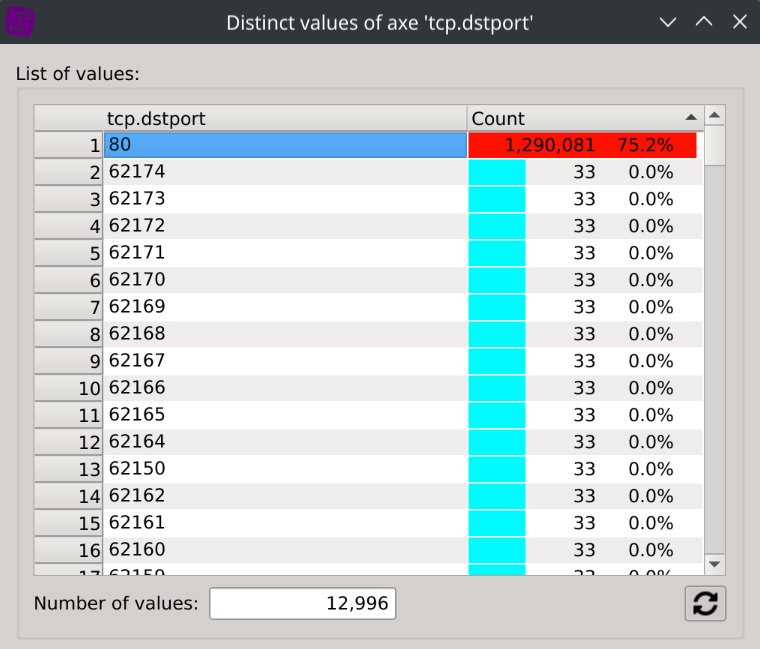The image size is (760, 649).
Task: Click row header number 10
Action: coord(68,388)
